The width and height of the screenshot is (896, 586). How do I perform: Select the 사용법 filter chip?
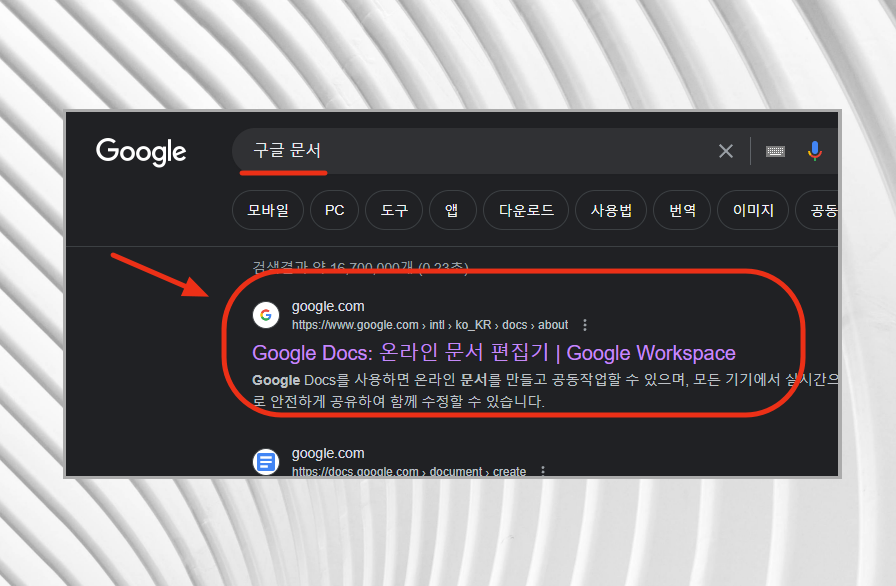611,210
